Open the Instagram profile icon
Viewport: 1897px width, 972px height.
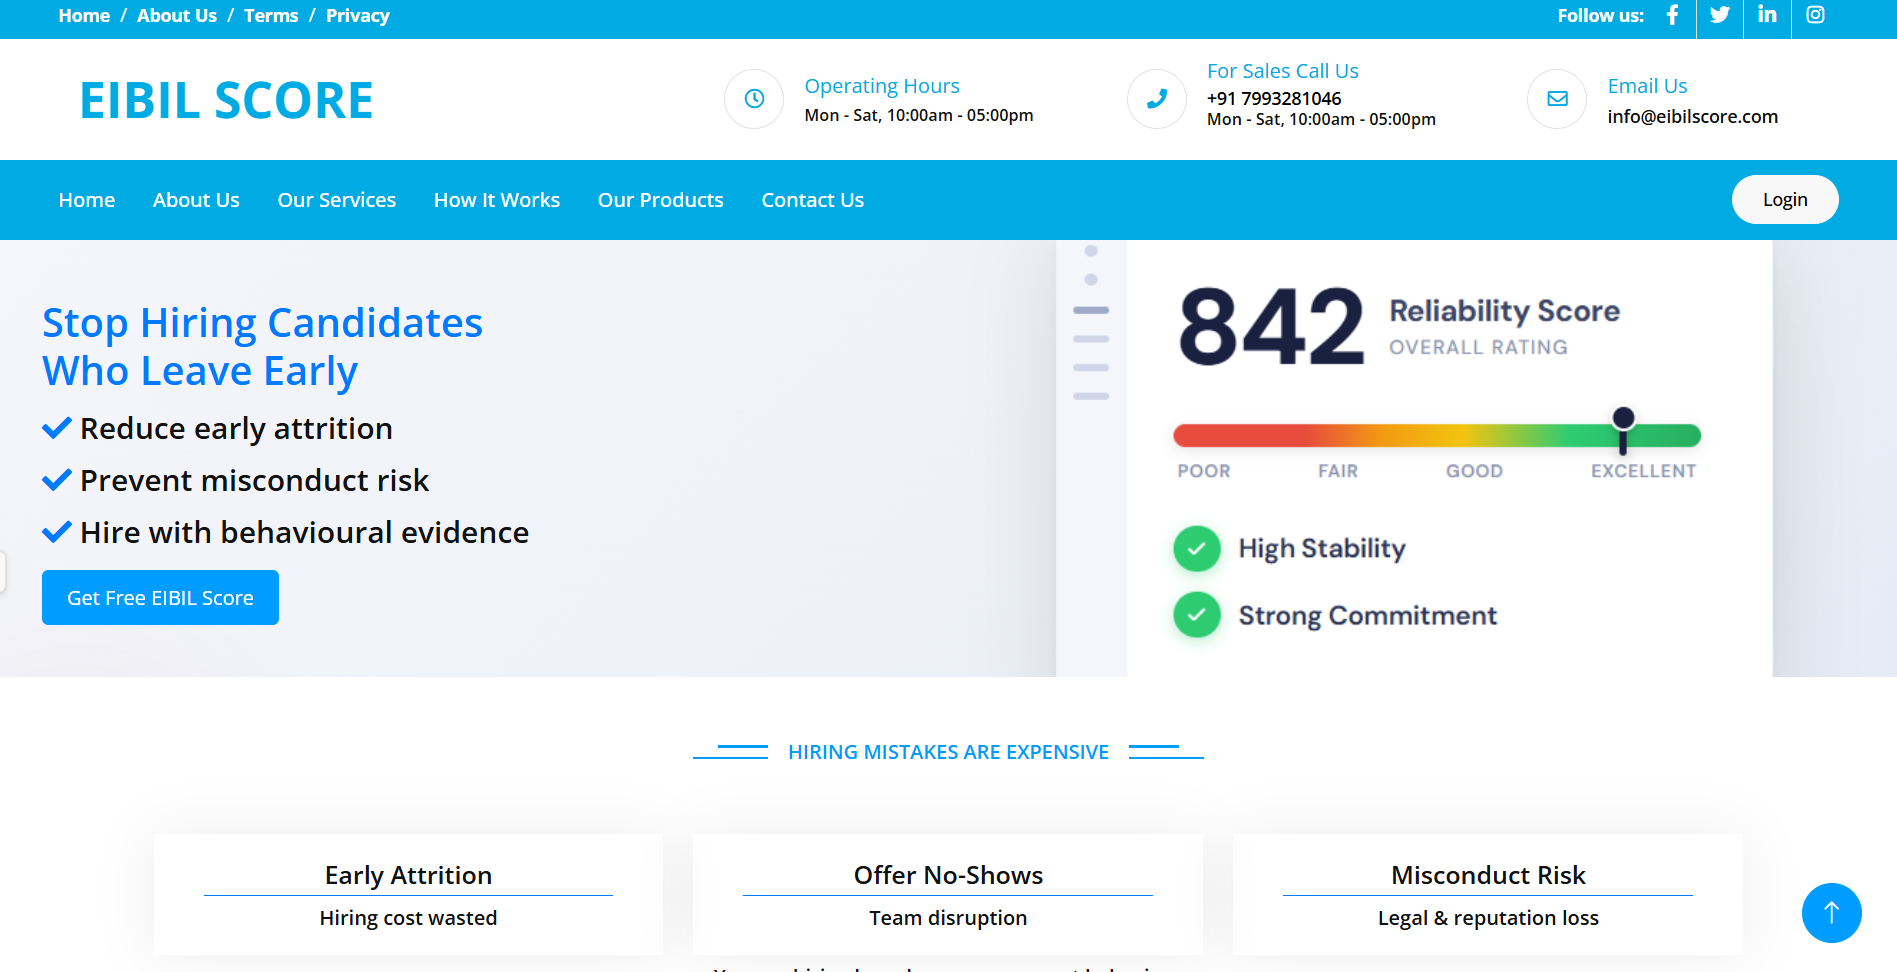point(1815,15)
